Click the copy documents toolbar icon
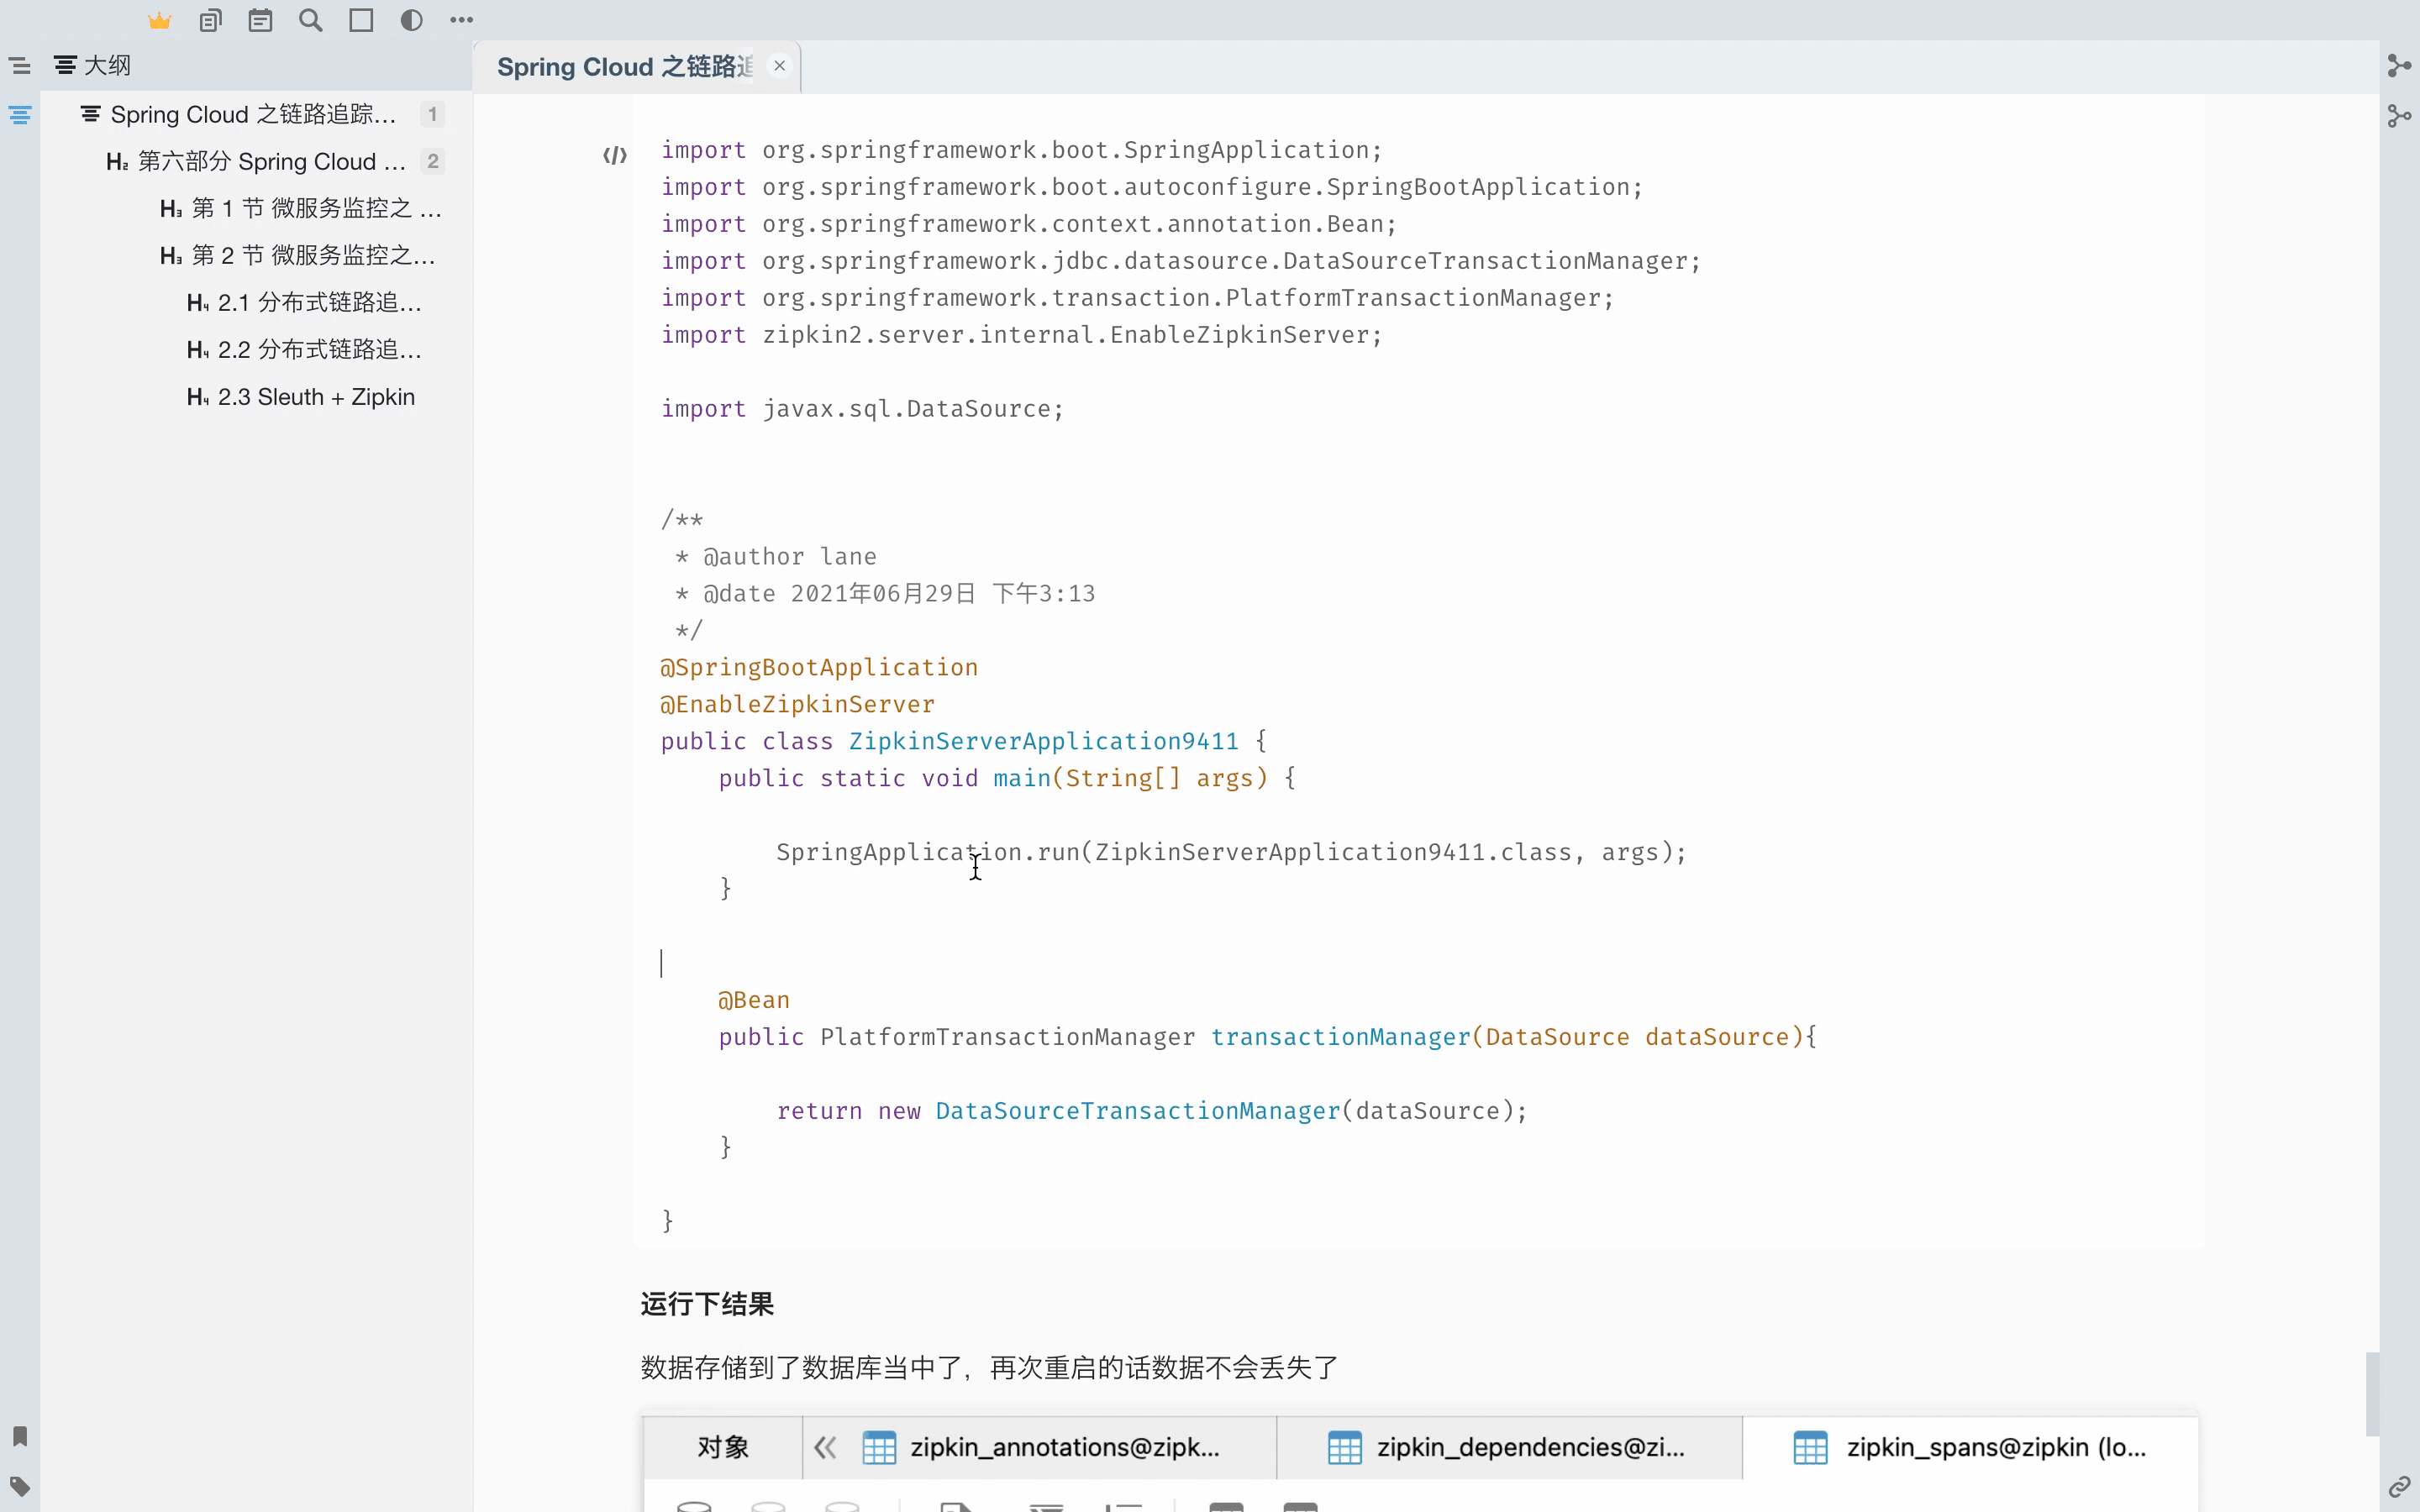The height and width of the screenshot is (1512, 2420). click(210, 20)
